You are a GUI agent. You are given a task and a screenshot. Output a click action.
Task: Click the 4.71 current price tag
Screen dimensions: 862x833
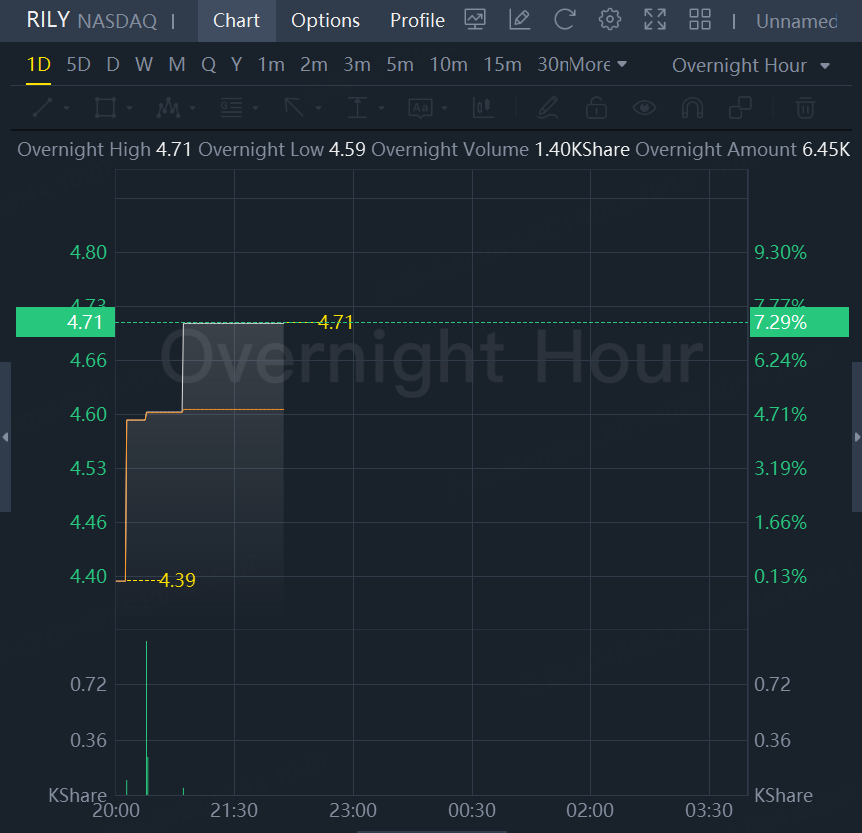point(65,322)
